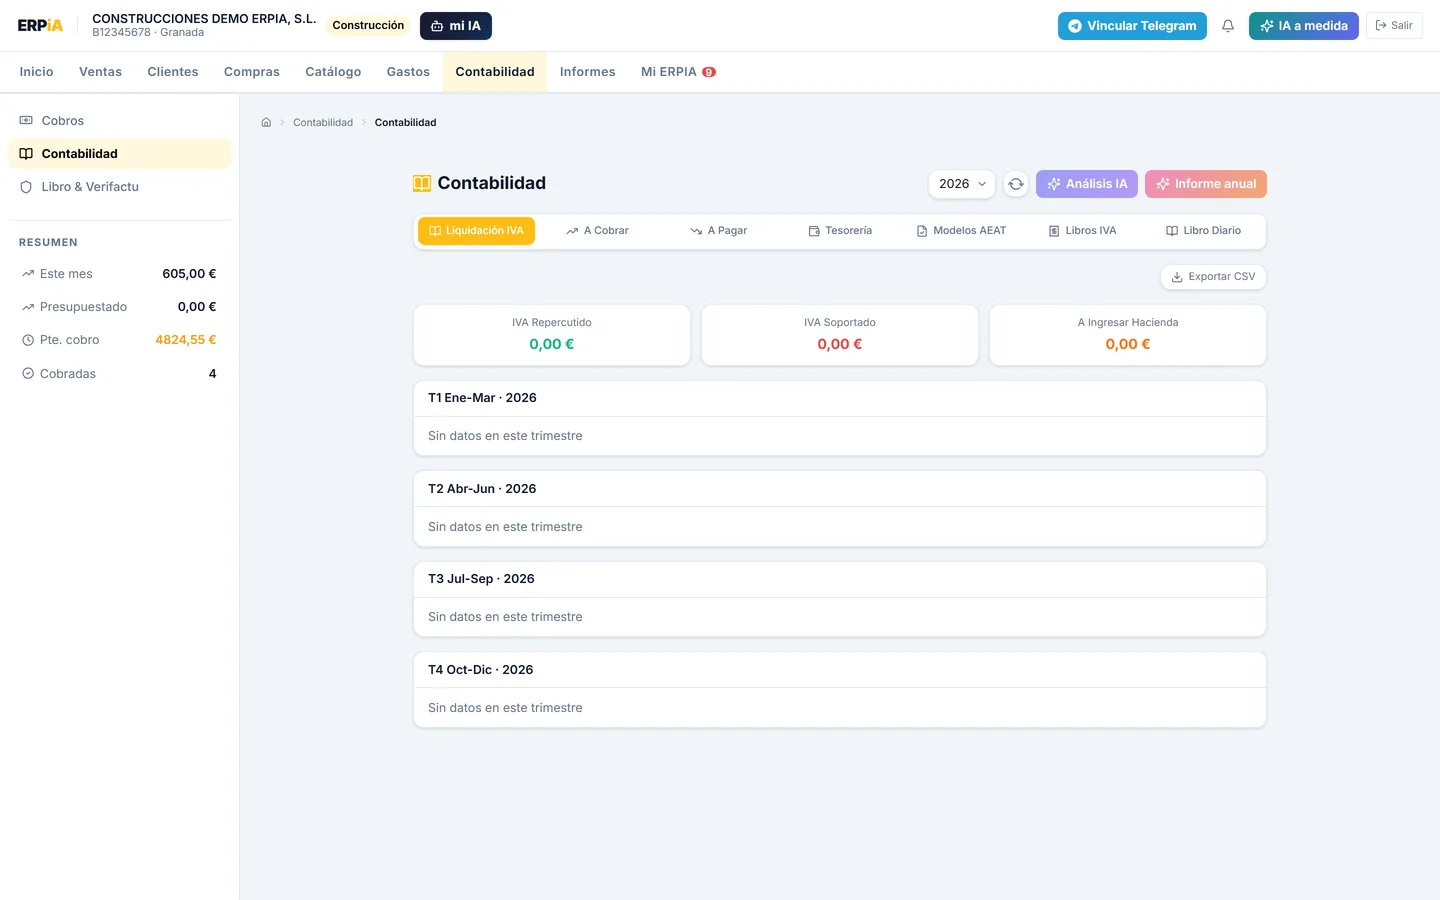Click the T1 Ene-Mar · 2026 header
The height and width of the screenshot is (900, 1440).
(840, 398)
